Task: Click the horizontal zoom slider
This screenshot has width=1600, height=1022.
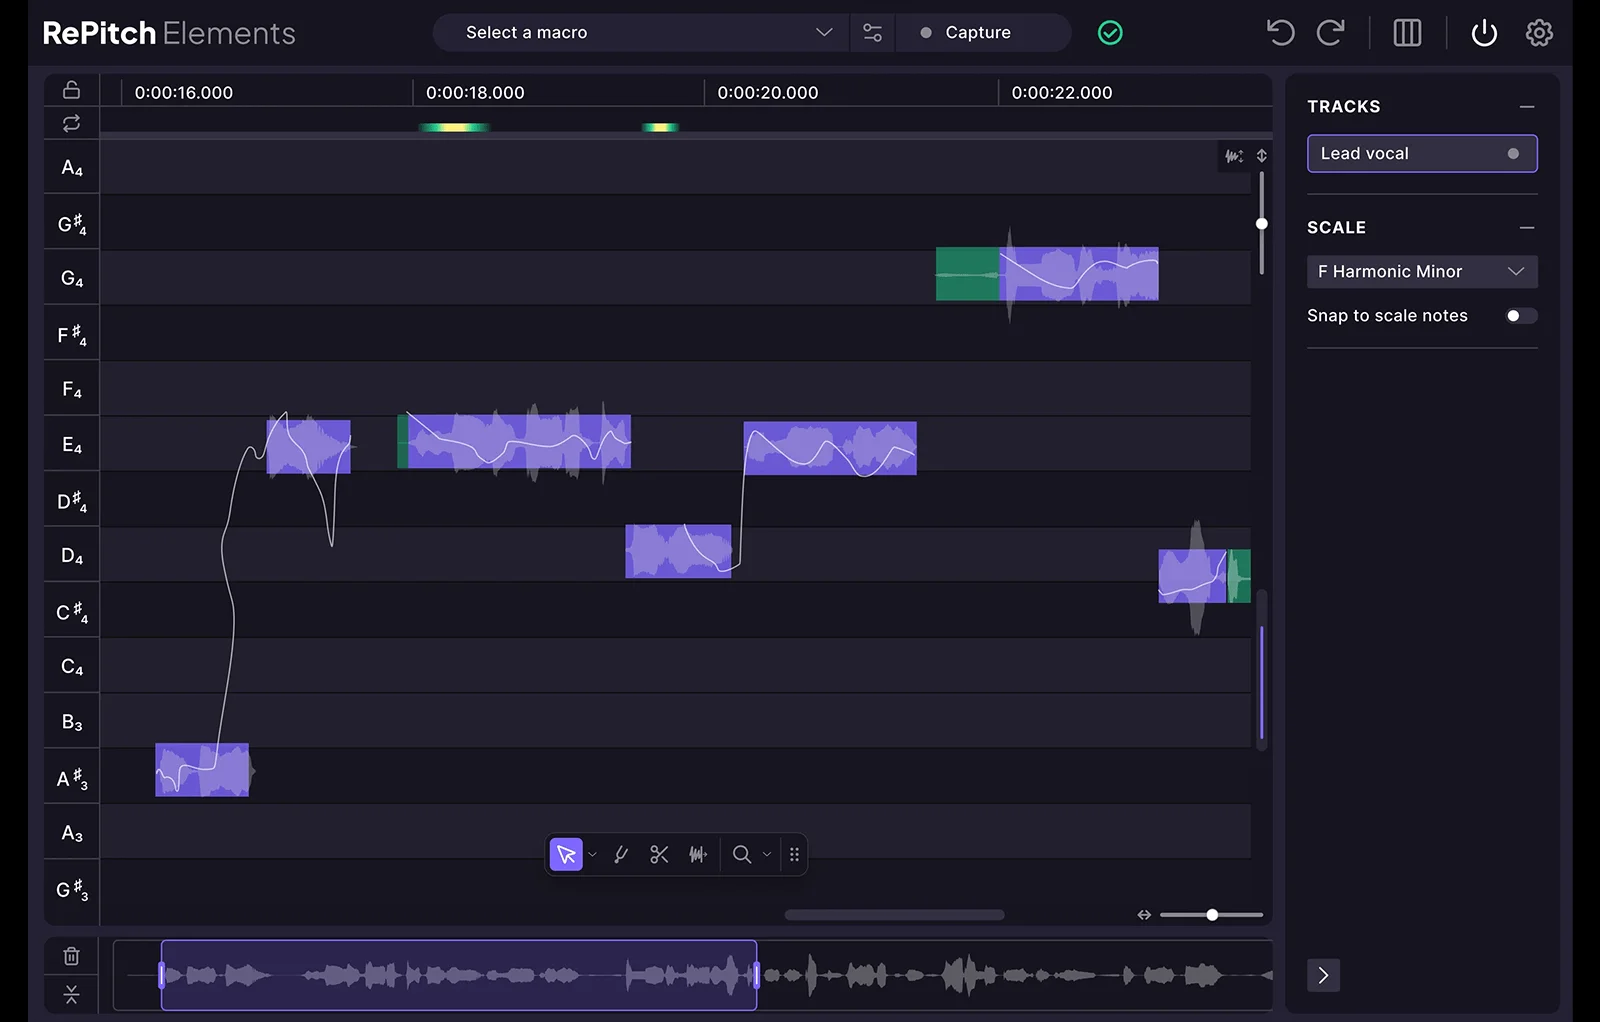Action: click(1211, 915)
